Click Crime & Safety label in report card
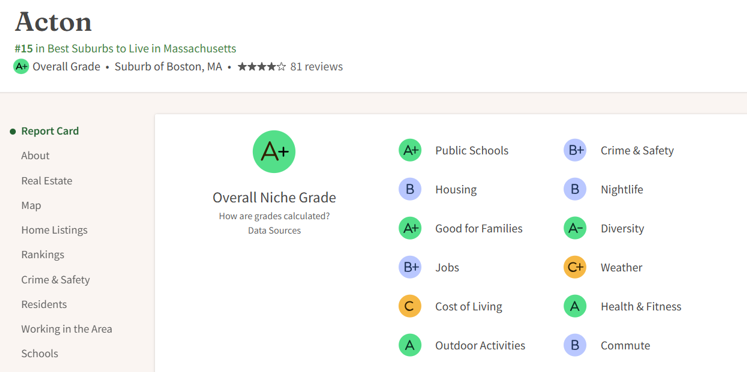This screenshot has height=372, width=747. [637, 151]
